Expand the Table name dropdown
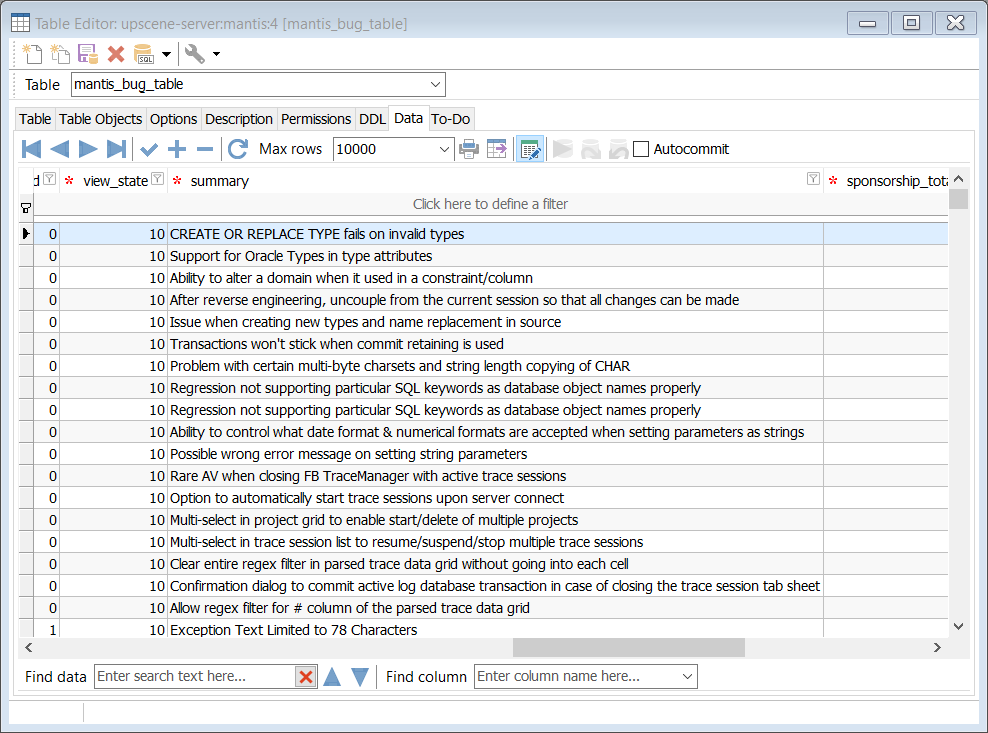988x733 pixels. click(x=435, y=85)
